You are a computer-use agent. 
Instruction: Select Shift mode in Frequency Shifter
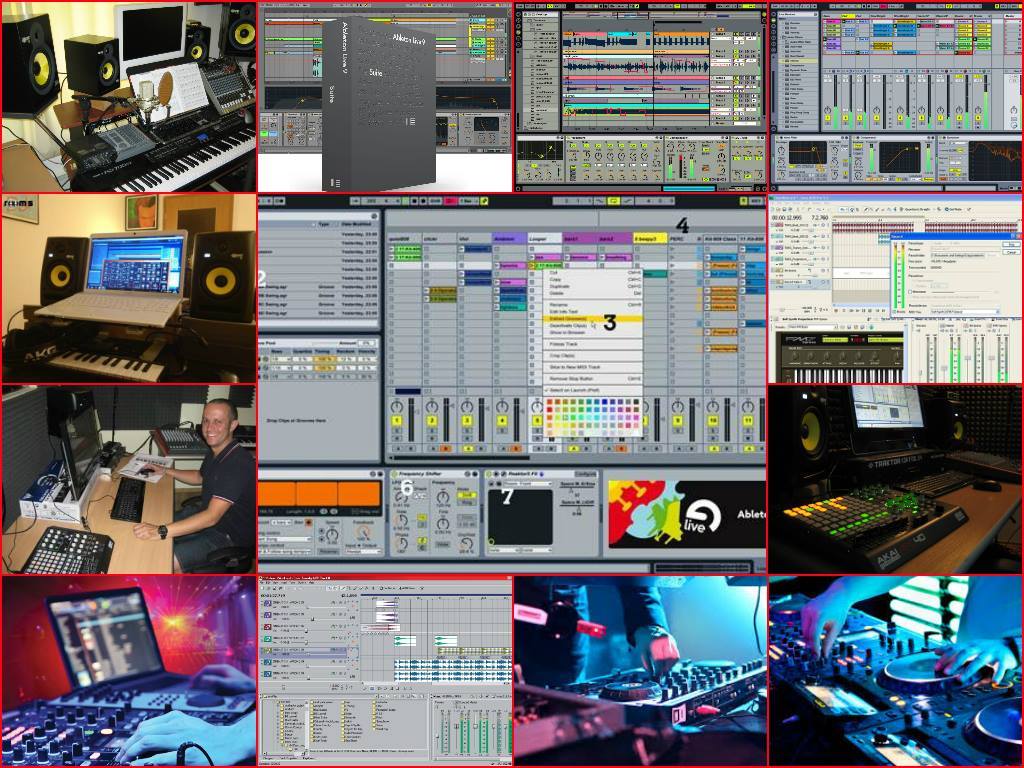[466, 495]
